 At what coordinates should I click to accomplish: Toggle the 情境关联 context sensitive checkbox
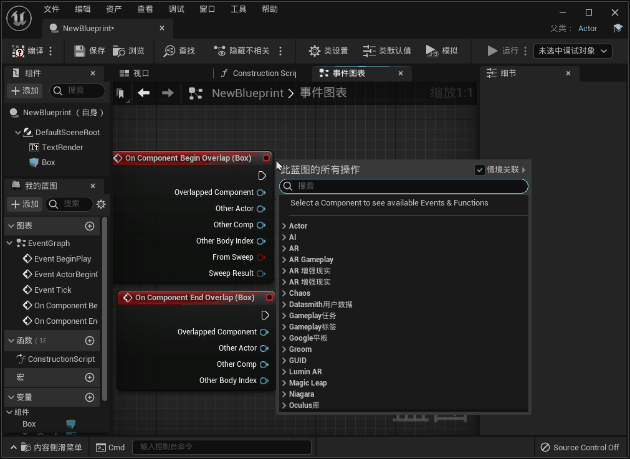point(479,170)
